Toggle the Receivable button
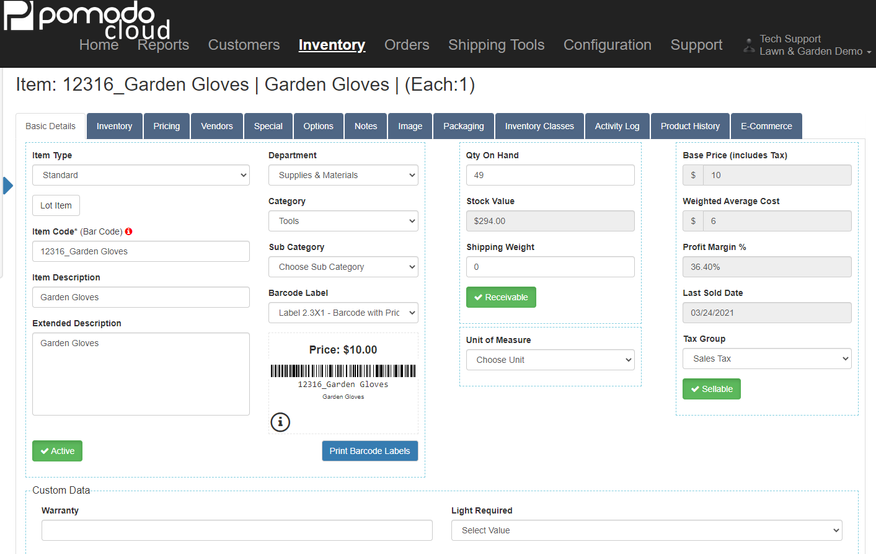876x554 pixels. click(500, 297)
